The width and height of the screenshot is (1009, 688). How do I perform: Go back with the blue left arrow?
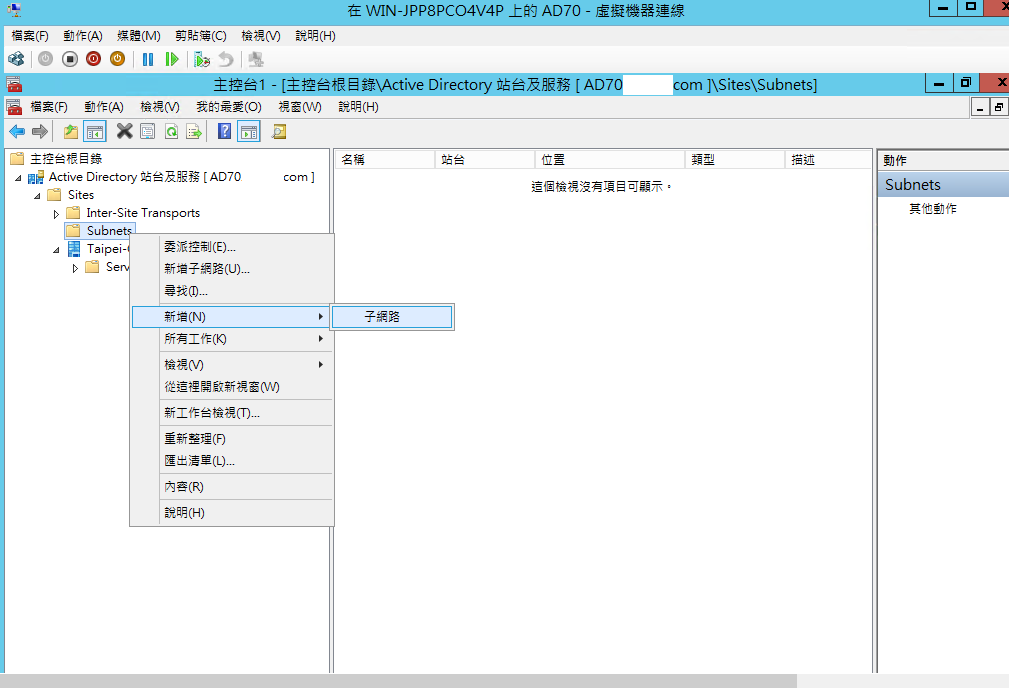point(17,132)
